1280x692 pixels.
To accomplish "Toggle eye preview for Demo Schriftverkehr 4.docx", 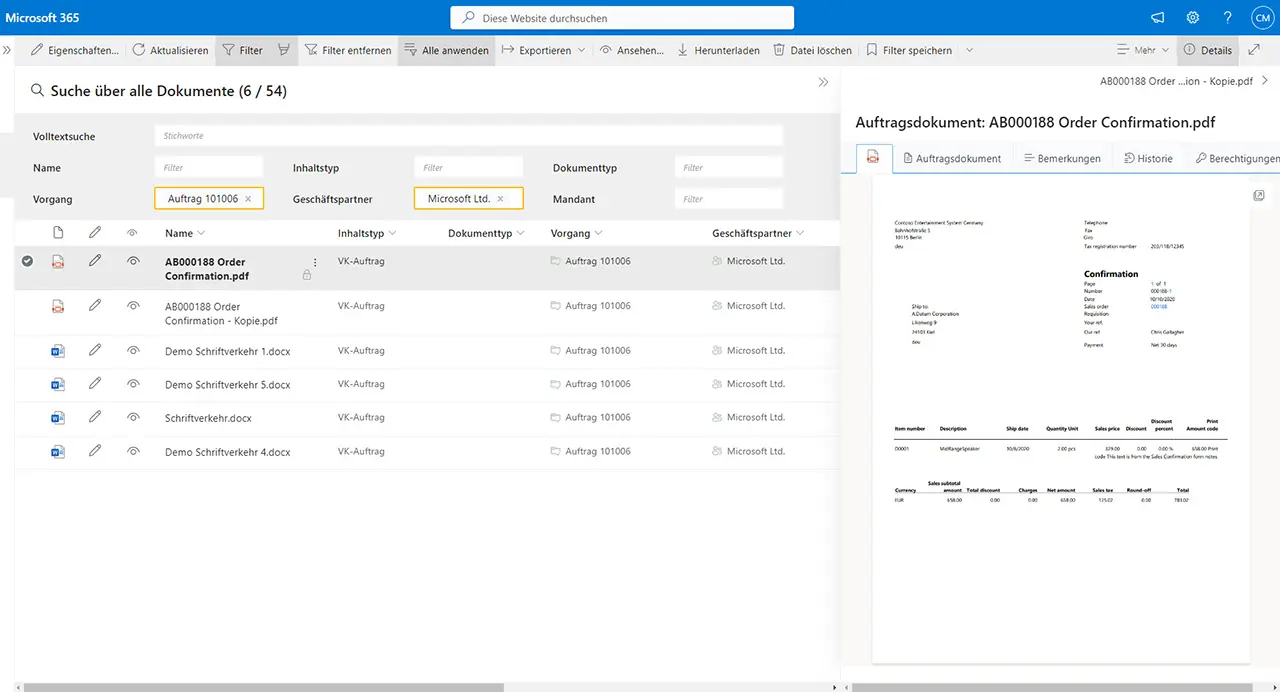I will coord(132,451).
